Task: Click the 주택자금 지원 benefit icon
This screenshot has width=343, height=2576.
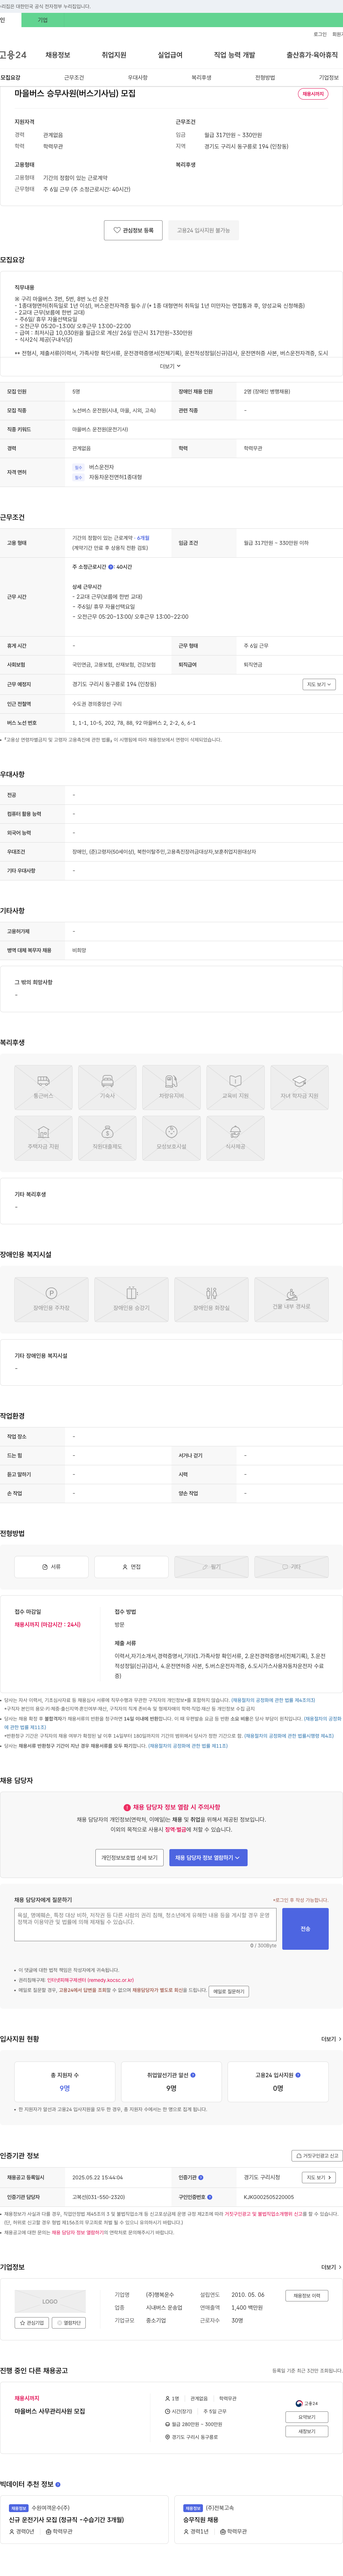Action: pyautogui.click(x=43, y=1138)
